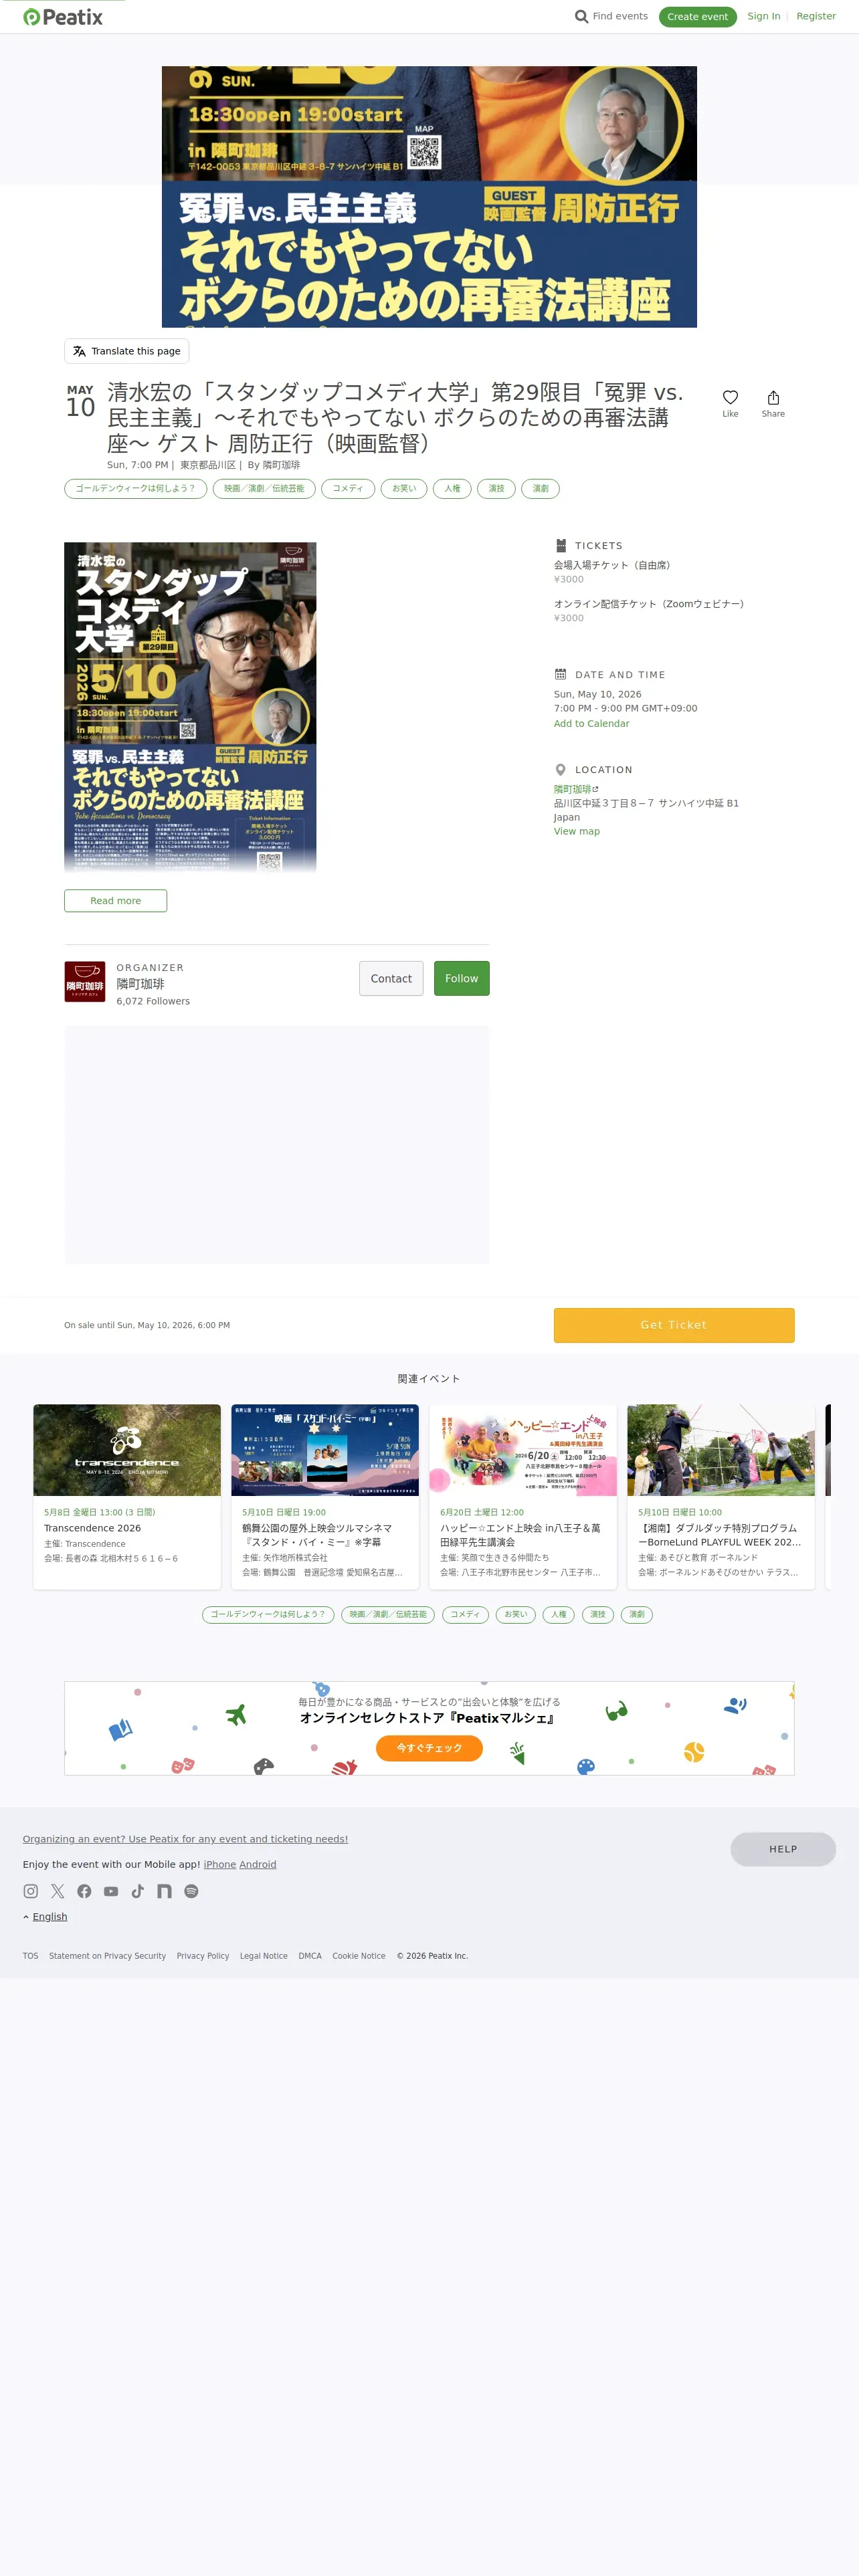Open the TOS footer link

click(31, 1956)
